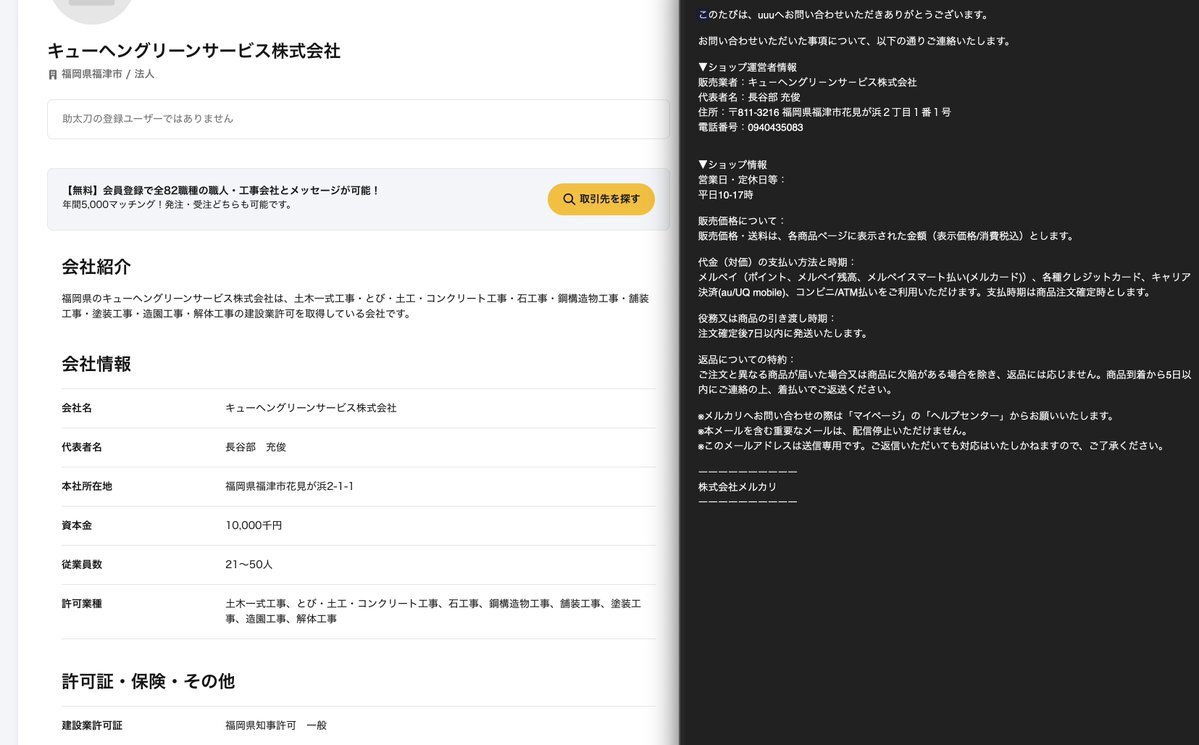Click the 営業日・定休日等 label in the email

tap(742, 180)
